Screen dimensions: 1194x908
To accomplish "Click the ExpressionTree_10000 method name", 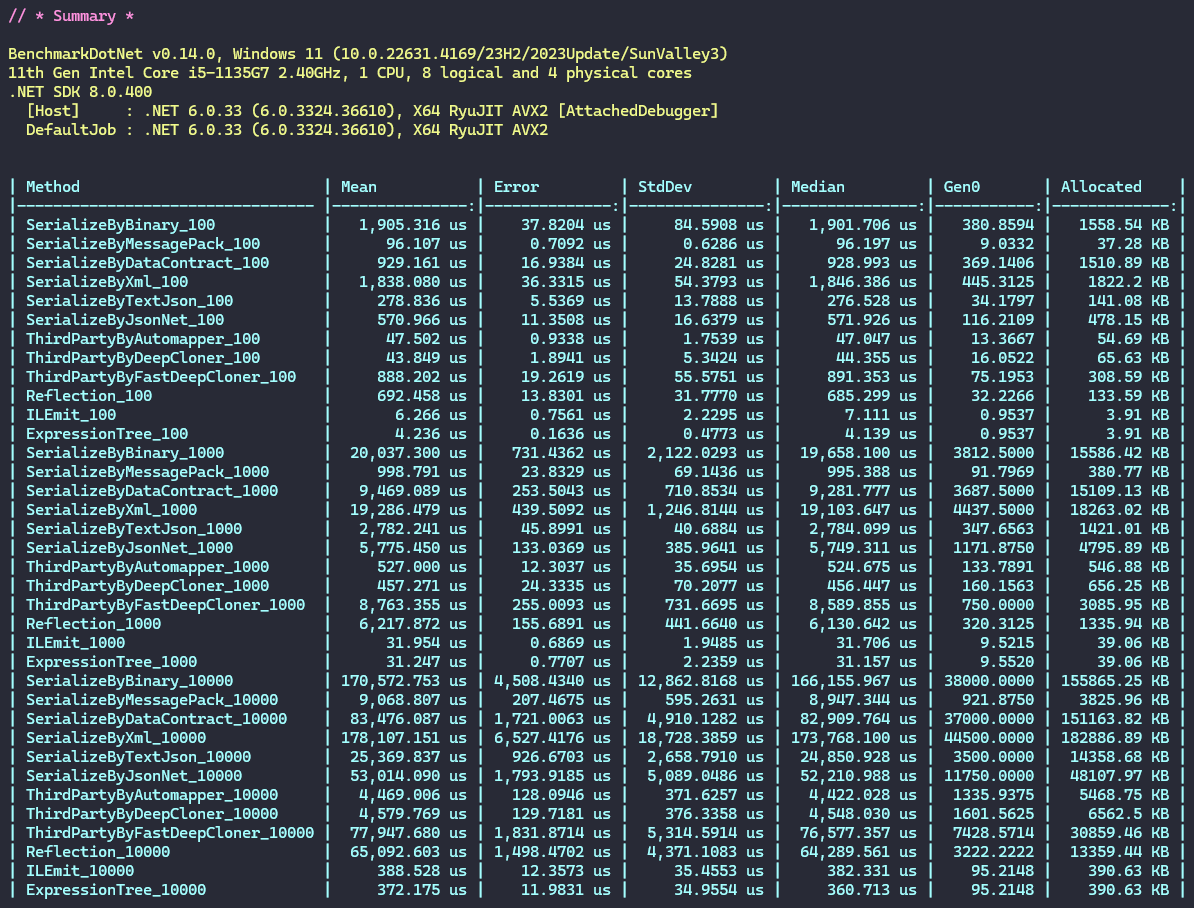I will coord(116,890).
